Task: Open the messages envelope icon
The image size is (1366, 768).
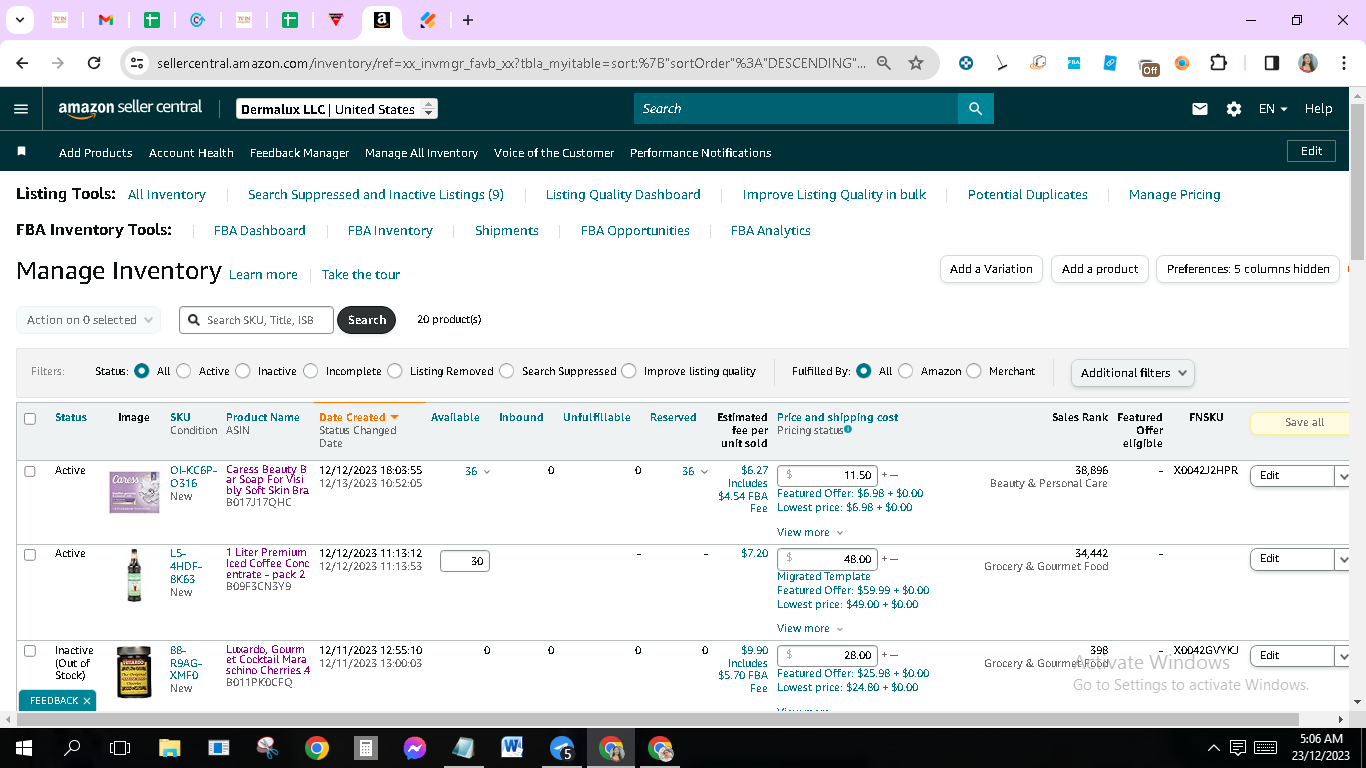Action: [1200, 109]
